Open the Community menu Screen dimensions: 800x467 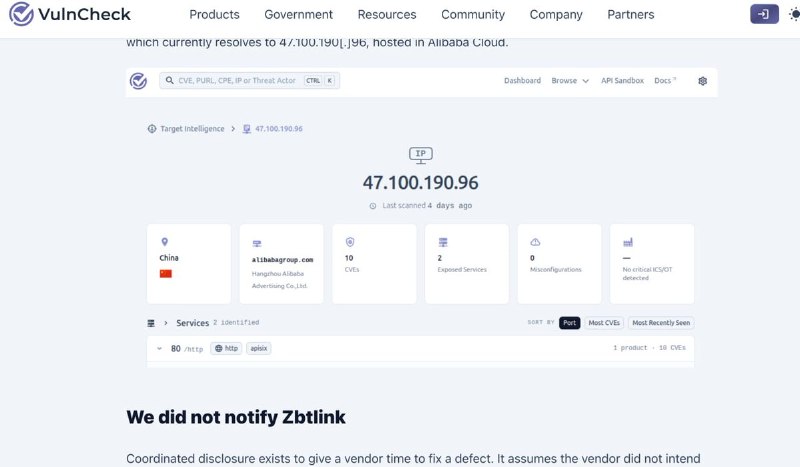pyautogui.click(x=473, y=15)
